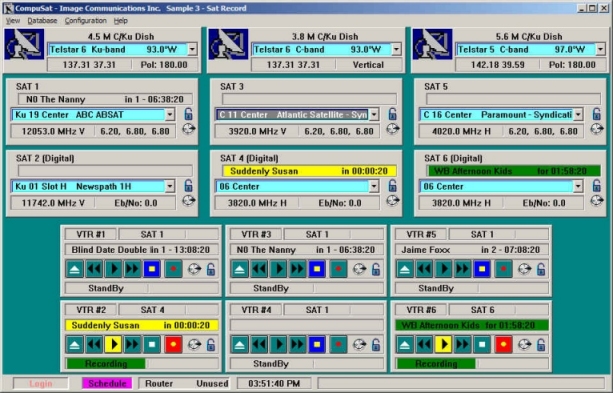Click the 5.6 M C/Ku Dish satellite icon
Screen dimensions: 613x393
tap(432, 44)
